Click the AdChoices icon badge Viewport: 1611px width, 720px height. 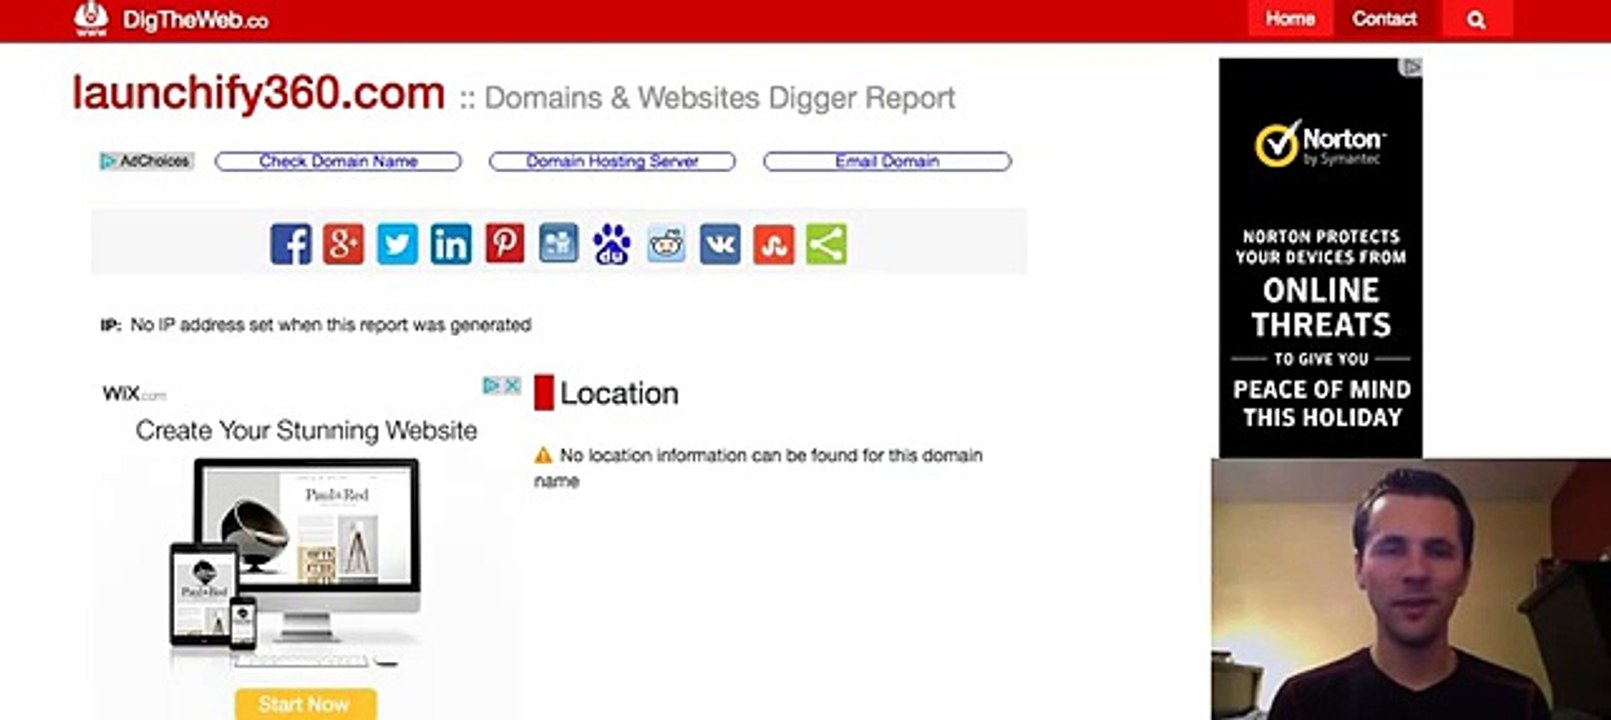coord(146,161)
